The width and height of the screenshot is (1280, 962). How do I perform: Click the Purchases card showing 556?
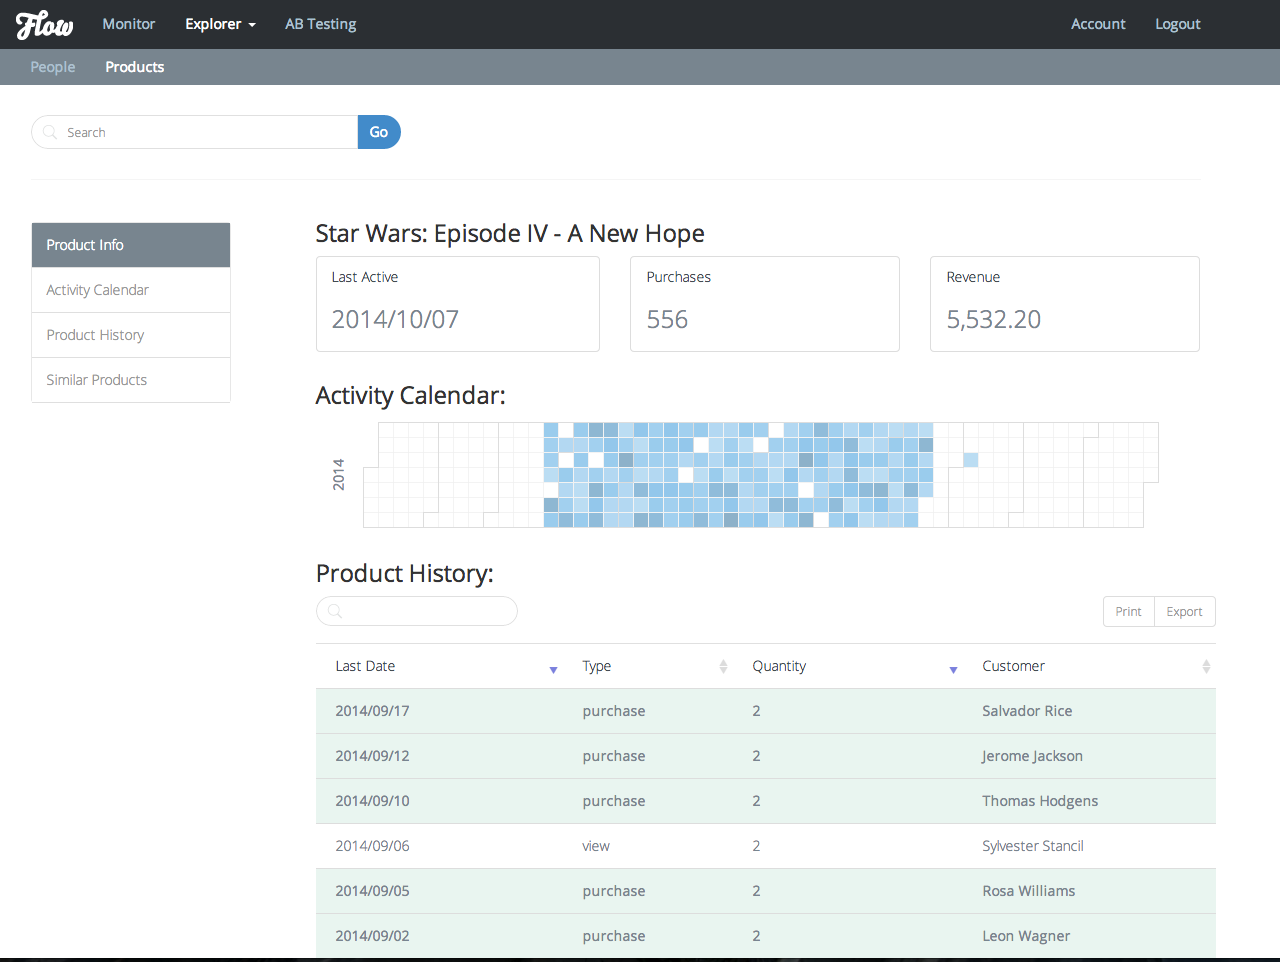765,304
